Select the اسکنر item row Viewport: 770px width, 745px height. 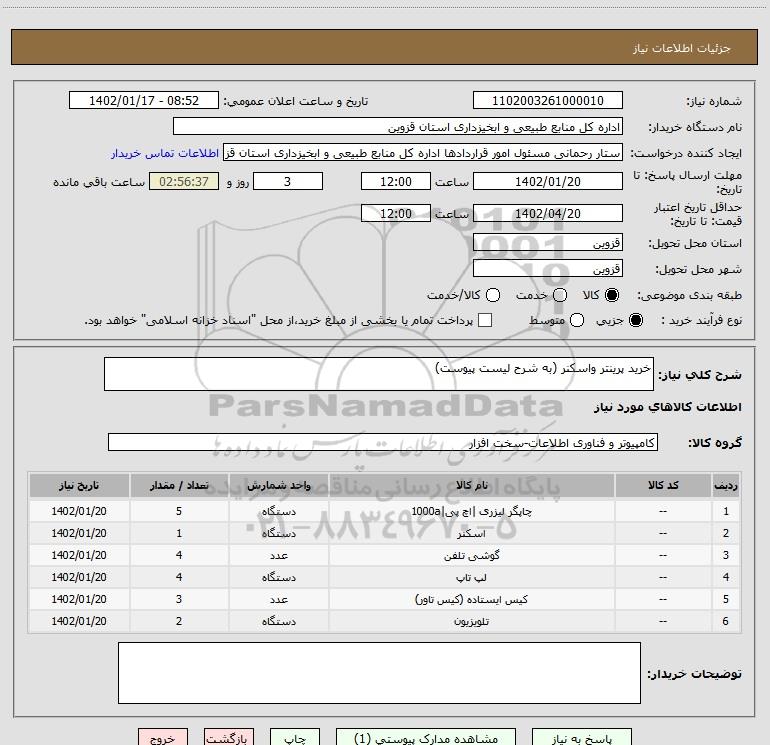(x=385, y=533)
